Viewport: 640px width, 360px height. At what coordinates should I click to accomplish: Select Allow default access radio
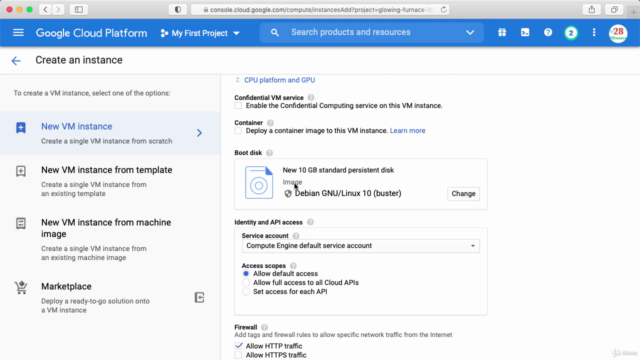[x=246, y=273]
